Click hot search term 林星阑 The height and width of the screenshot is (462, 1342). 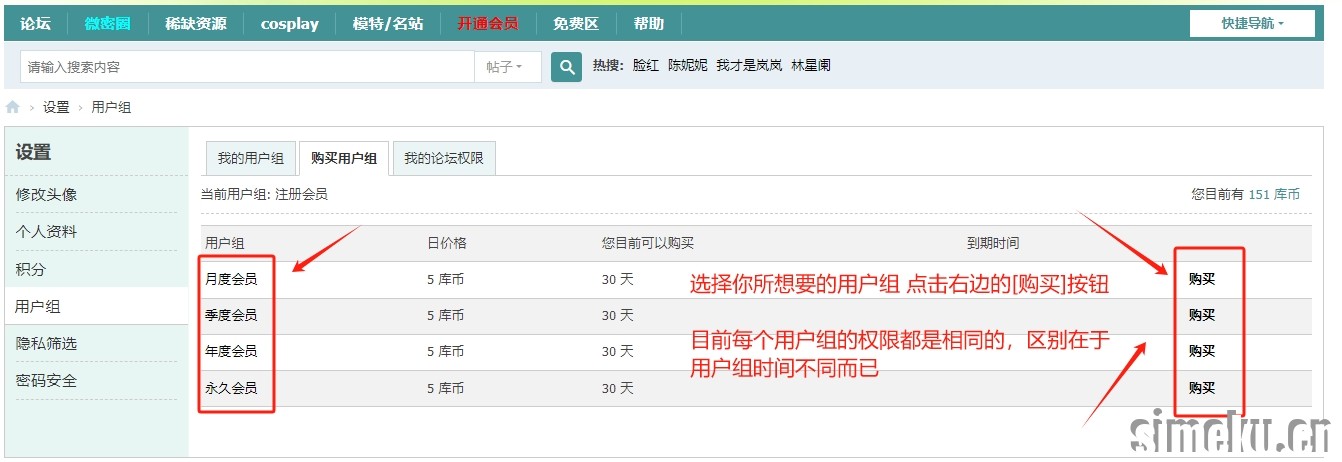[811, 65]
